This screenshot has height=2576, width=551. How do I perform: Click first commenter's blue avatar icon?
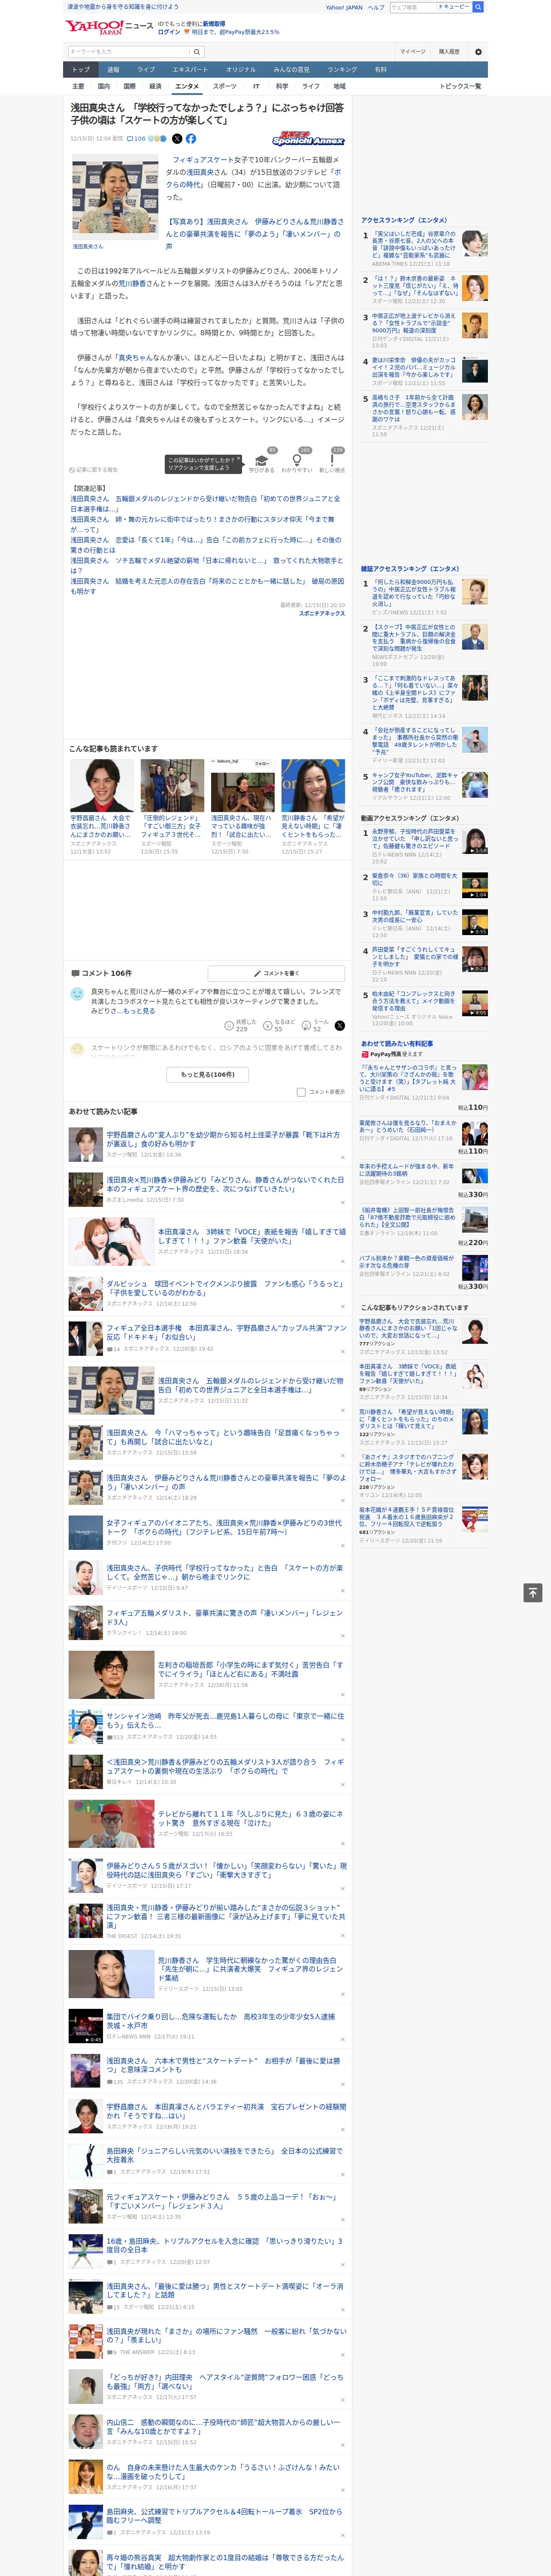tap(77, 994)
